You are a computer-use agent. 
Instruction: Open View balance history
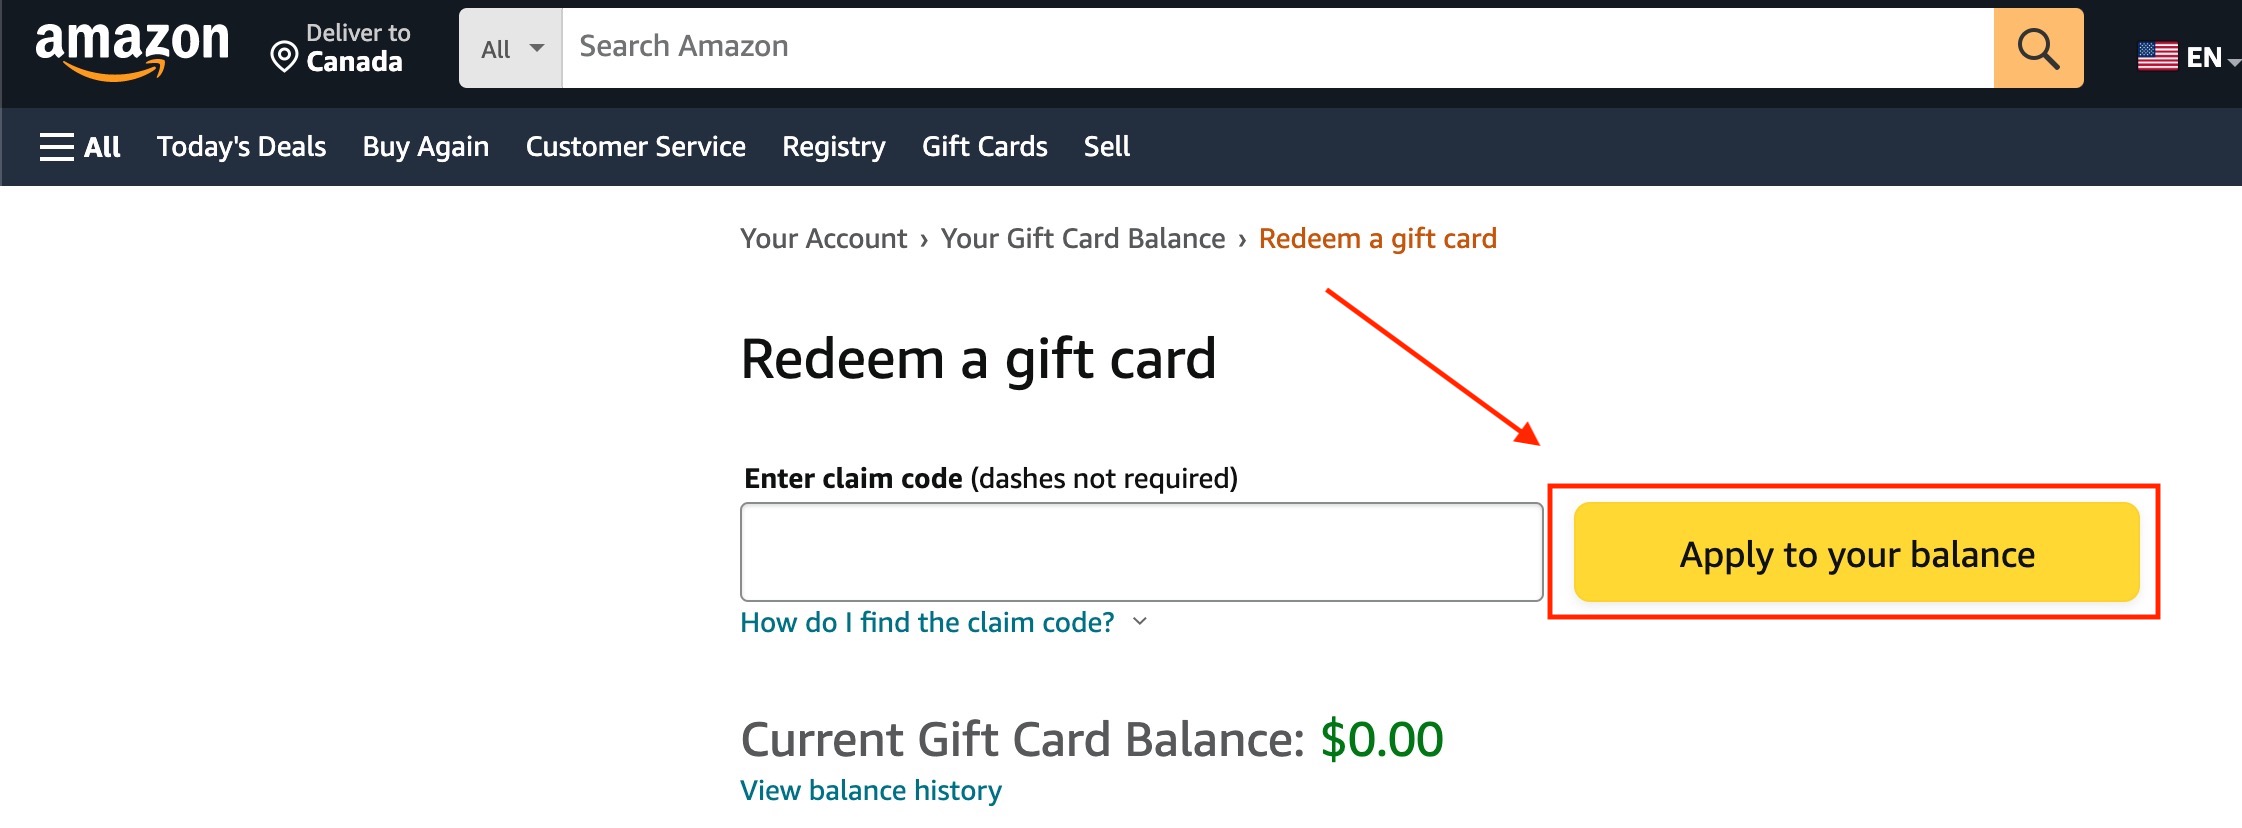pos(869,789)
